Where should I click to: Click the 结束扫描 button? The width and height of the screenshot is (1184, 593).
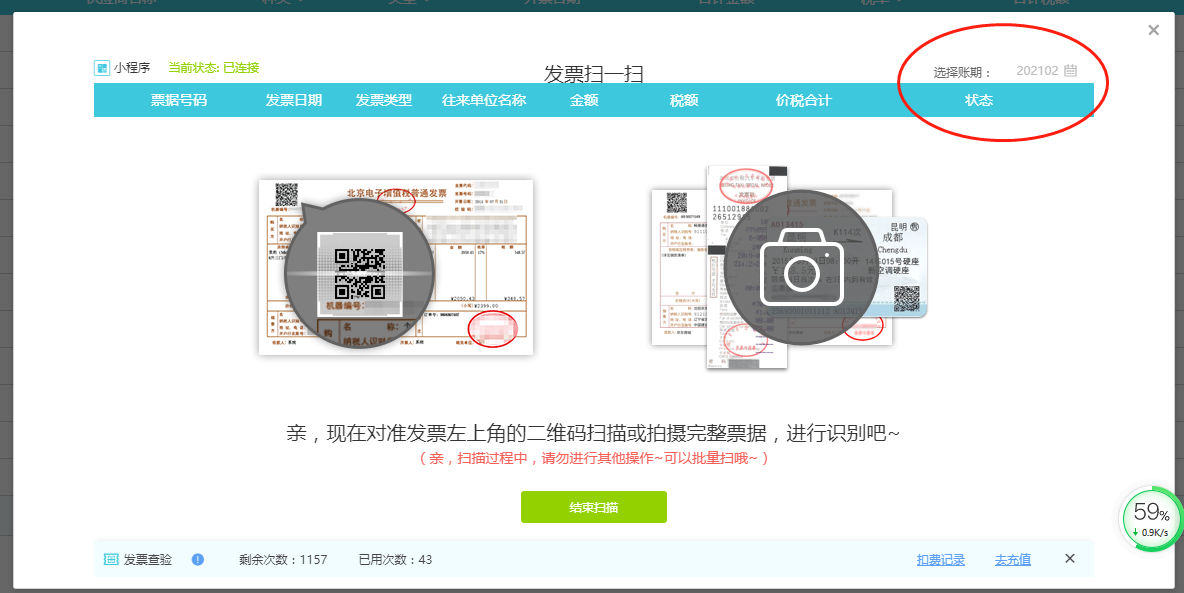(594, 507)
